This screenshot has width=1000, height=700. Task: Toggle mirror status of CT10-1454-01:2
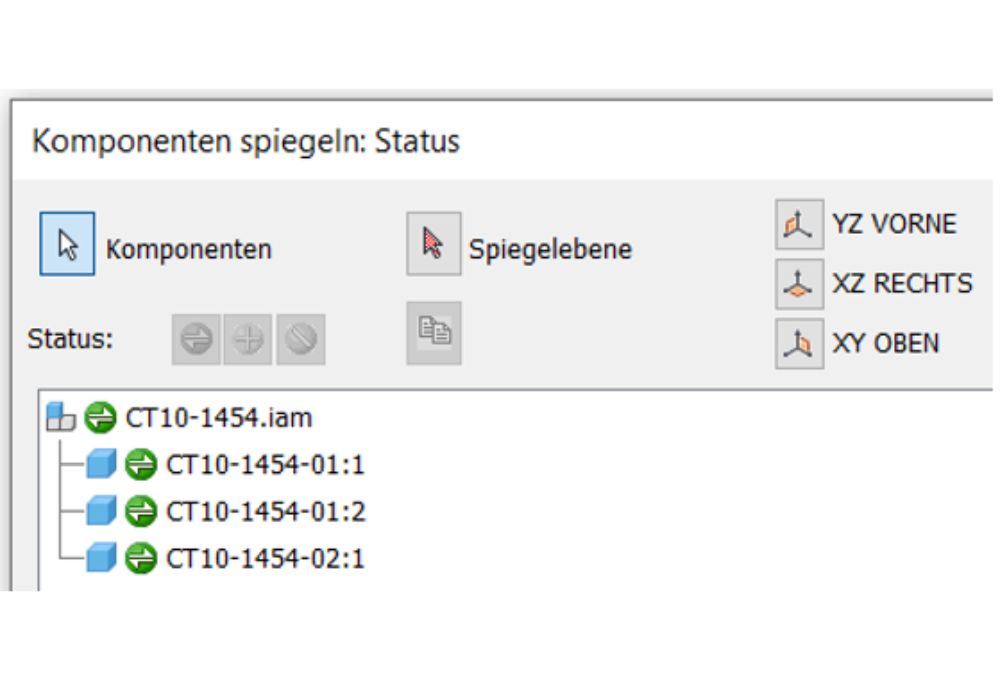click(x=140, y=511)
